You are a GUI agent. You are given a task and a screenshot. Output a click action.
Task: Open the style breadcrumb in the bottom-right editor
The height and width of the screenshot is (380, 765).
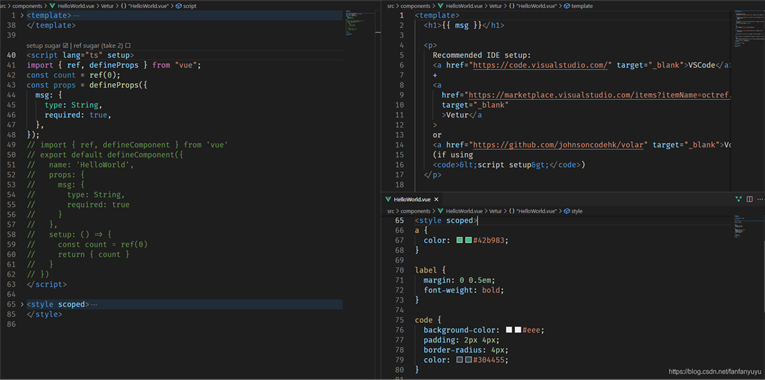click(573, 211)
